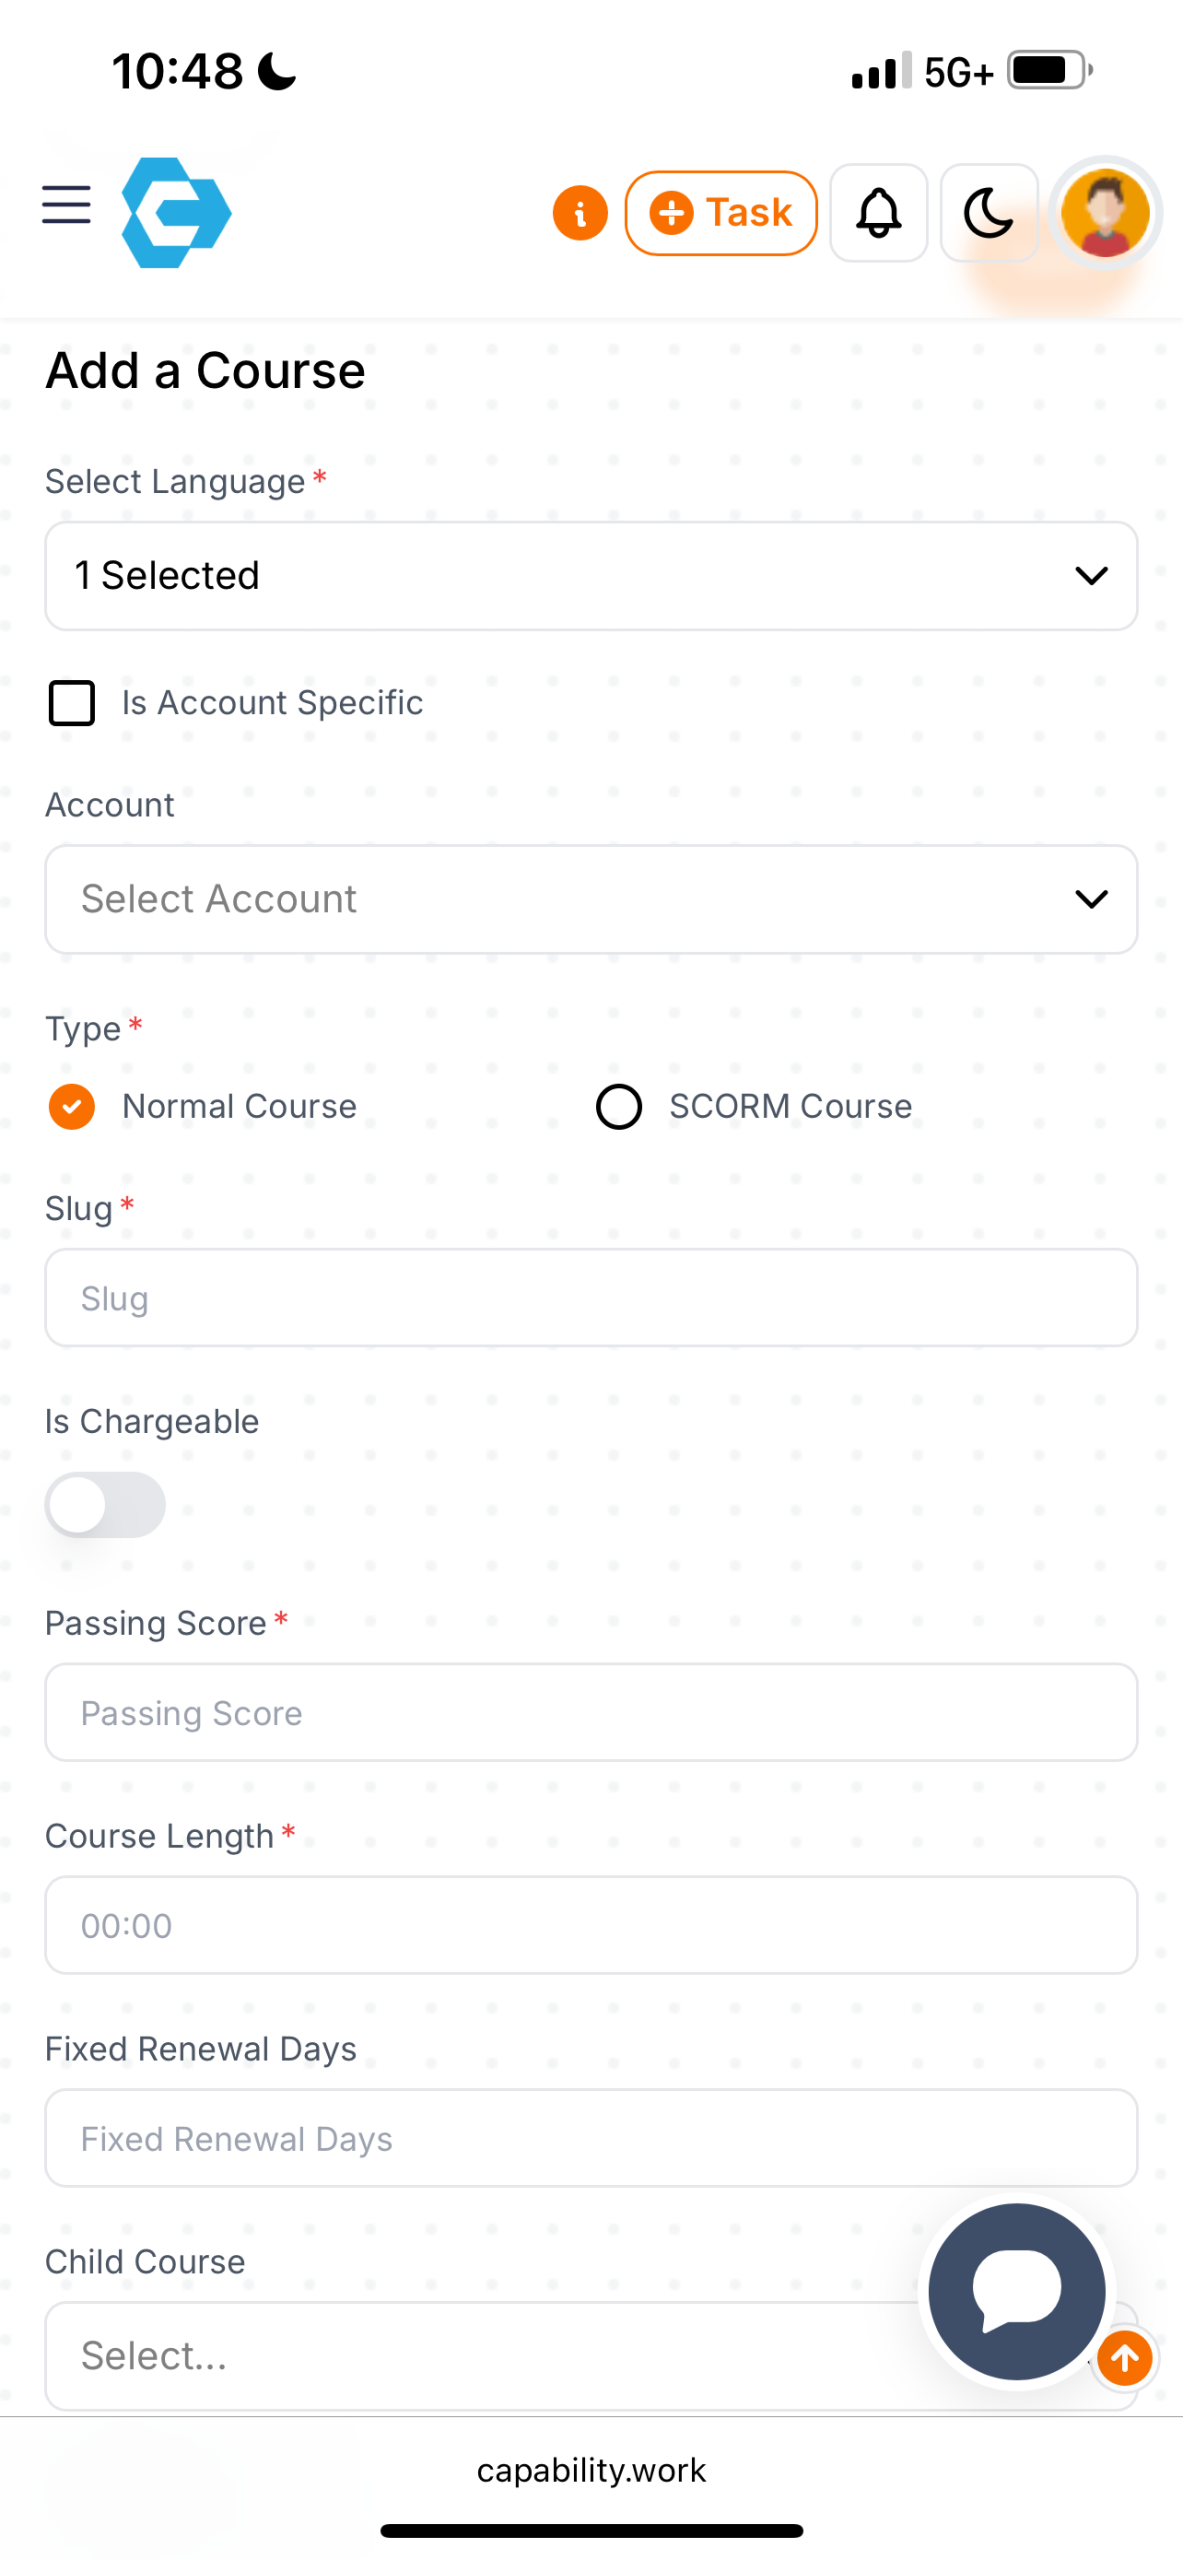Viewport: 1183px width, 2560px height.
Task: Open the chat support bubble
Action: pos(1016,2290)
